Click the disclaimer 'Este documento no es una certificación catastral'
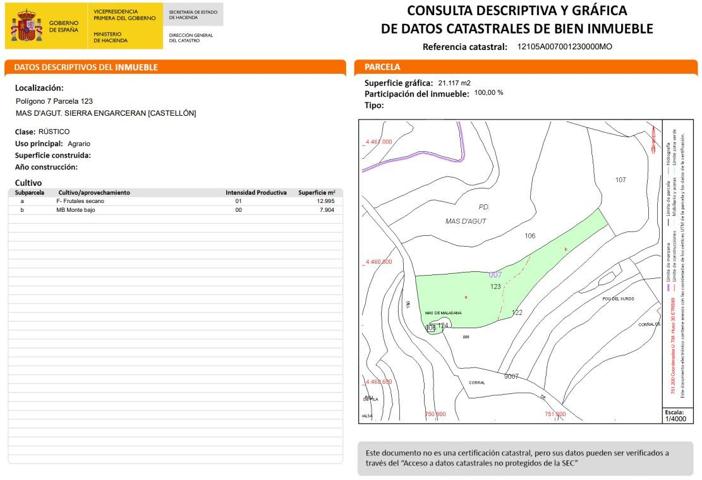Image resolution: width=702 pixels, height=480 pixels. click(525, 458)
